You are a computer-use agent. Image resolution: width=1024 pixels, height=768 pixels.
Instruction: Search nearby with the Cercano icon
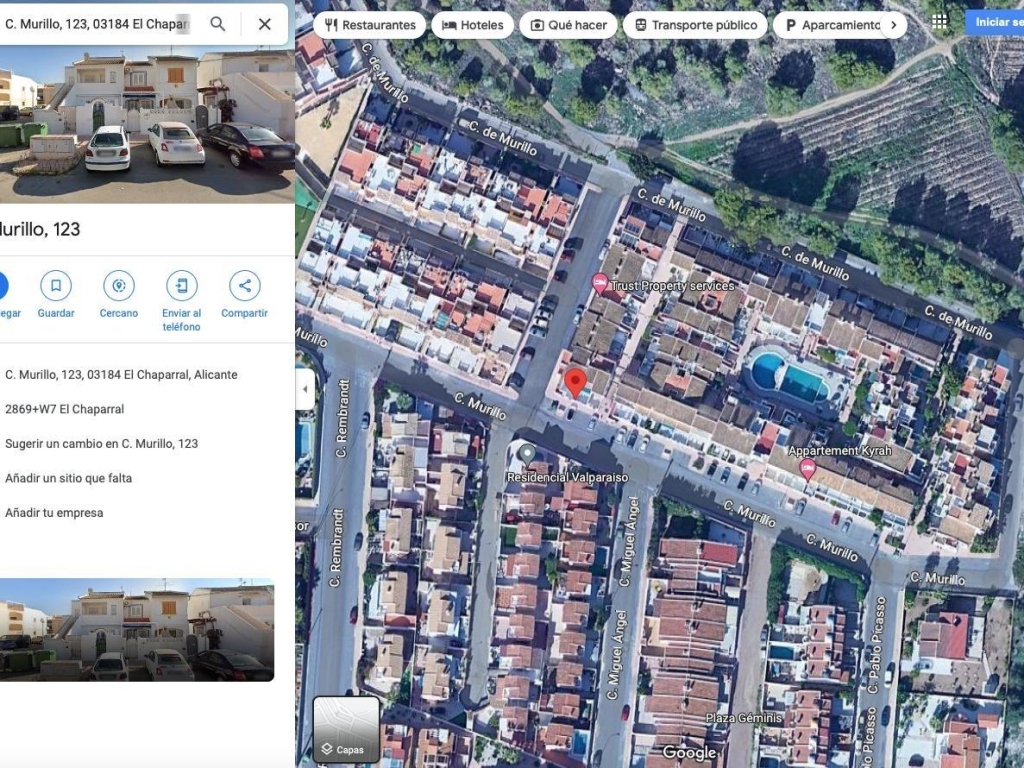[119, 295]
